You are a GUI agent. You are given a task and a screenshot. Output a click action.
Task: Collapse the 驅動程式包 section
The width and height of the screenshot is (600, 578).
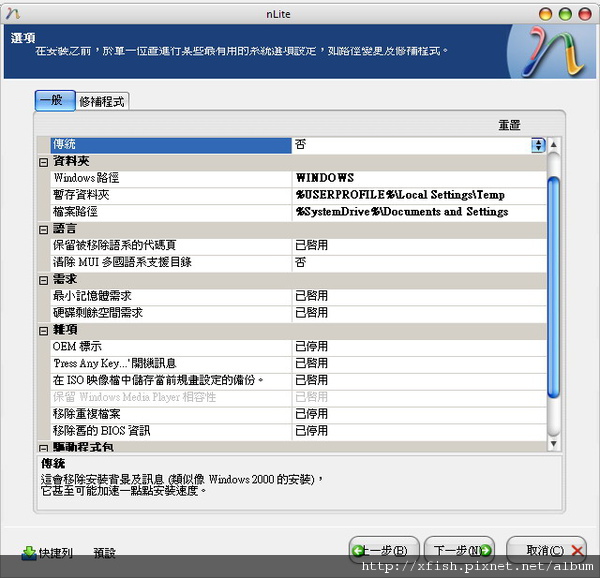tap(43, 448)
